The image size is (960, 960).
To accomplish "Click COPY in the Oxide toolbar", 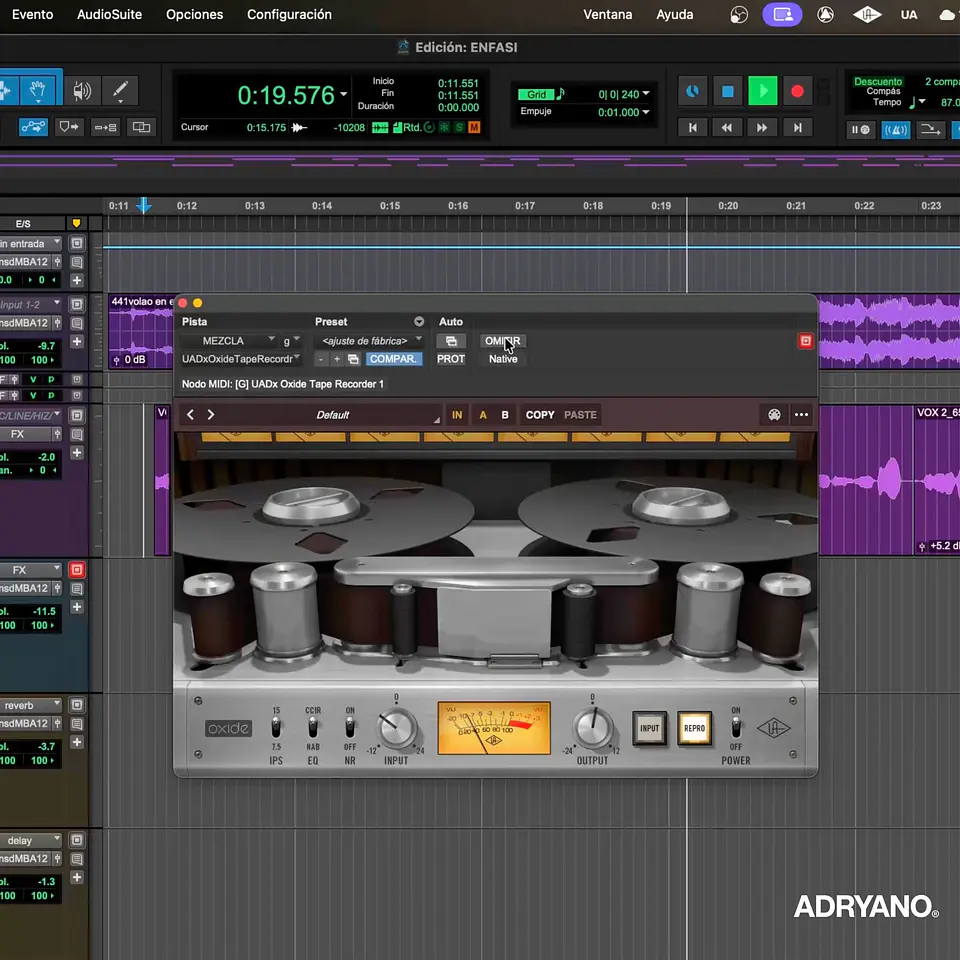I will (540, 414).
